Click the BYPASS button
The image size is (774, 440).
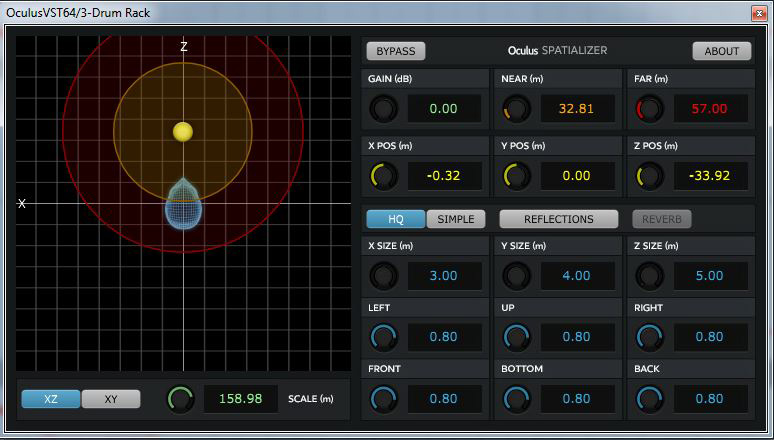(x=395, y=51)
